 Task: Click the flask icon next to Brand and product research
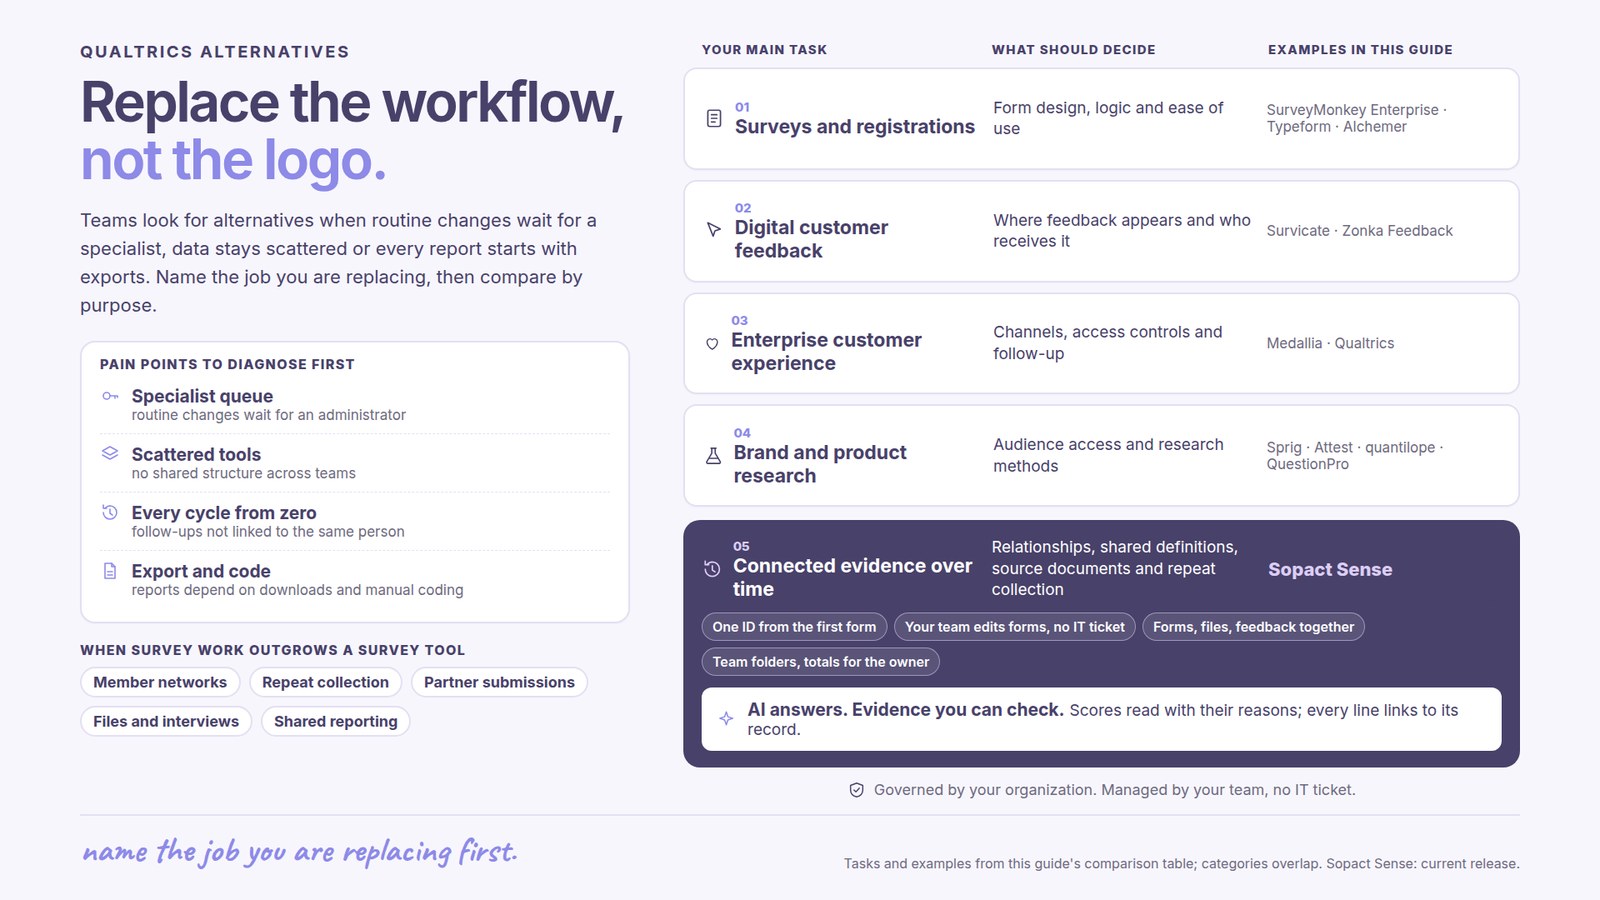click(713, 456)
